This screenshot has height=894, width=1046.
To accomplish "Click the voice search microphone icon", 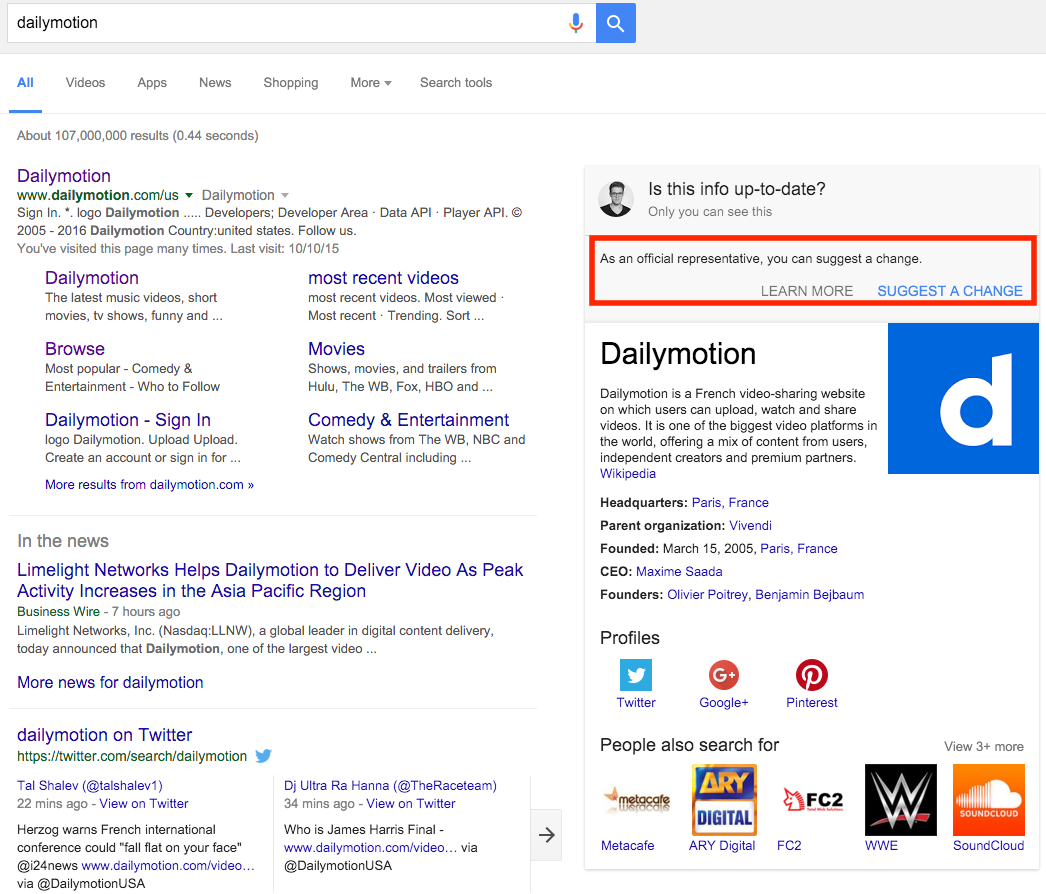I will pos(576,23).
